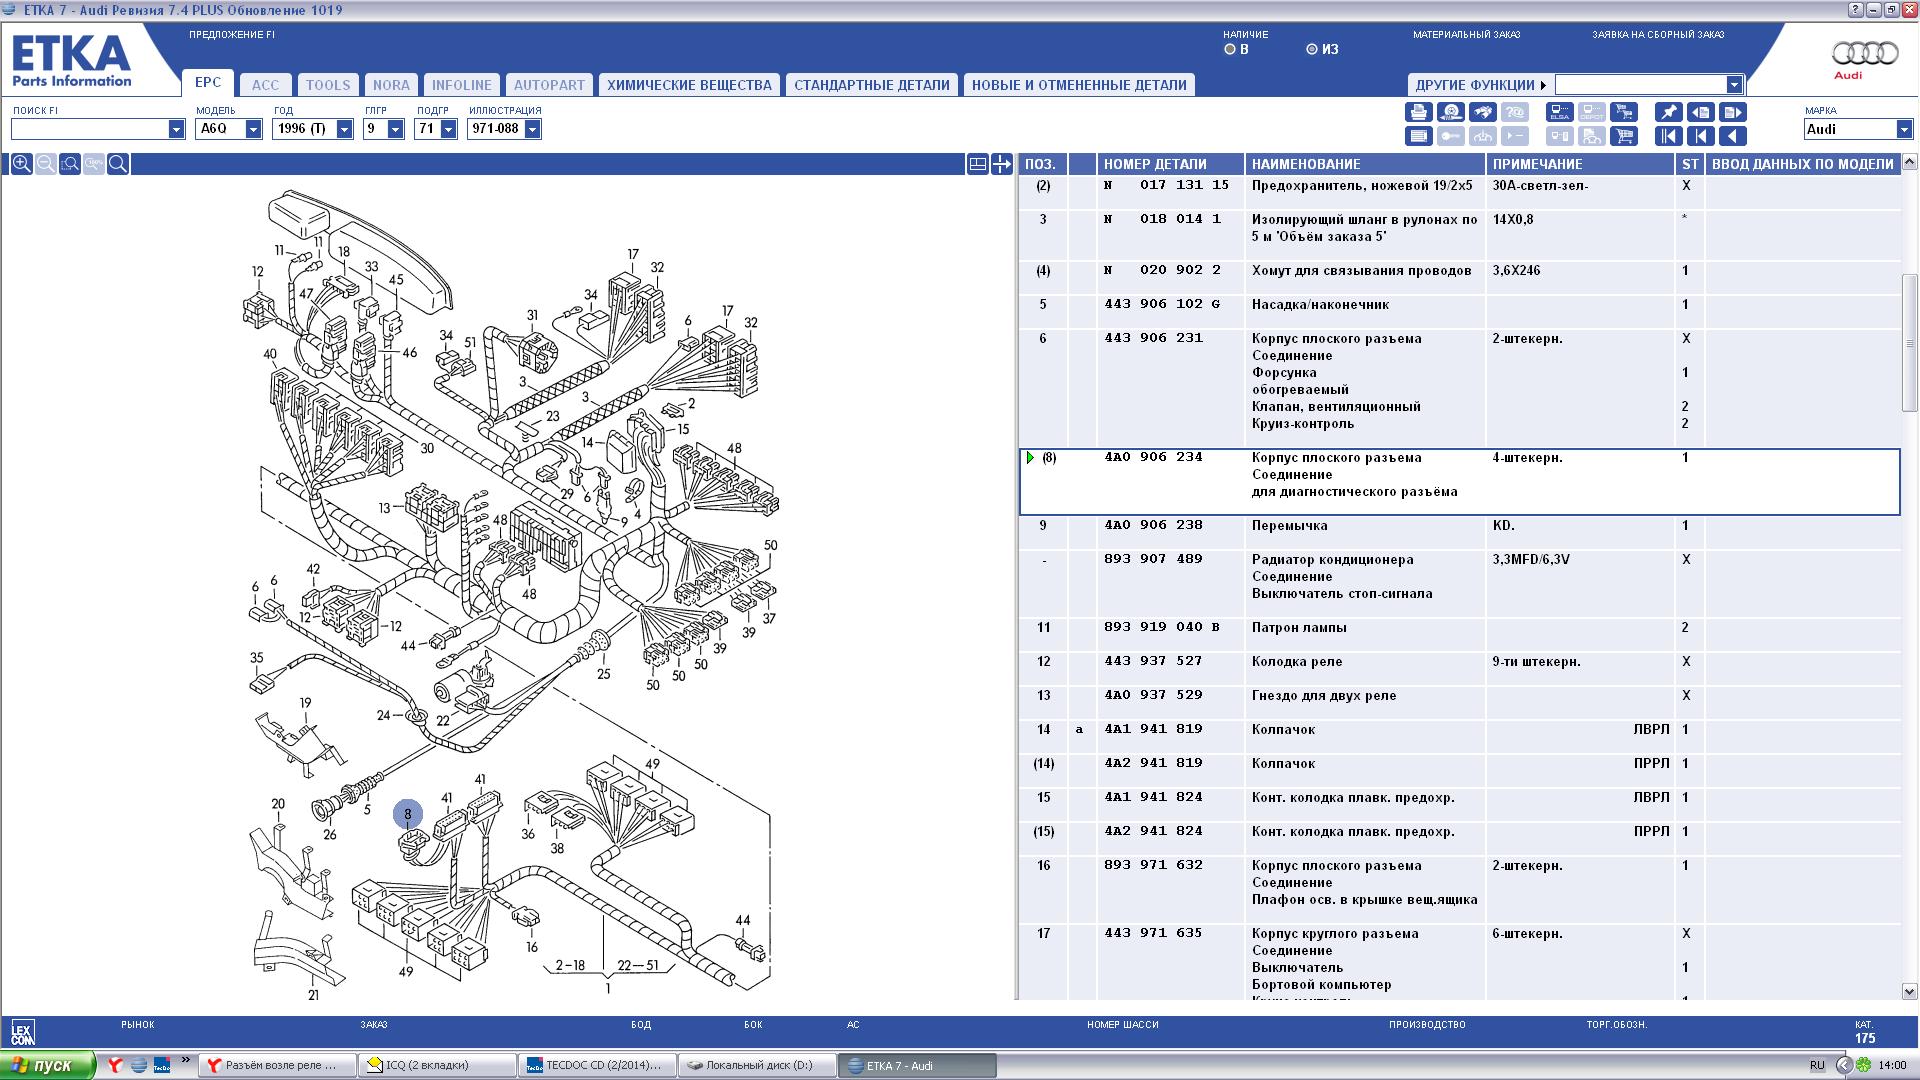Click the pushpin icon
The image size is (1920, 1080).
click(1668, 112)
